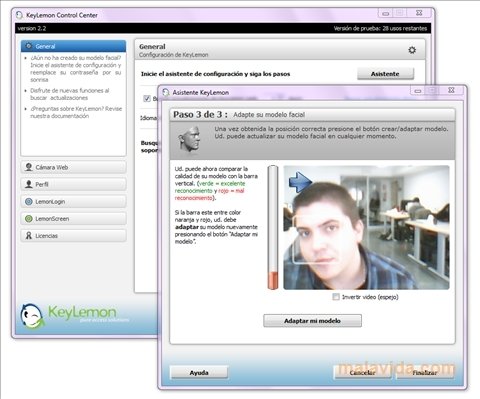Click the webcam icon beside Cámara Web
Screen dimensions: 480x399
pos(29,167)
